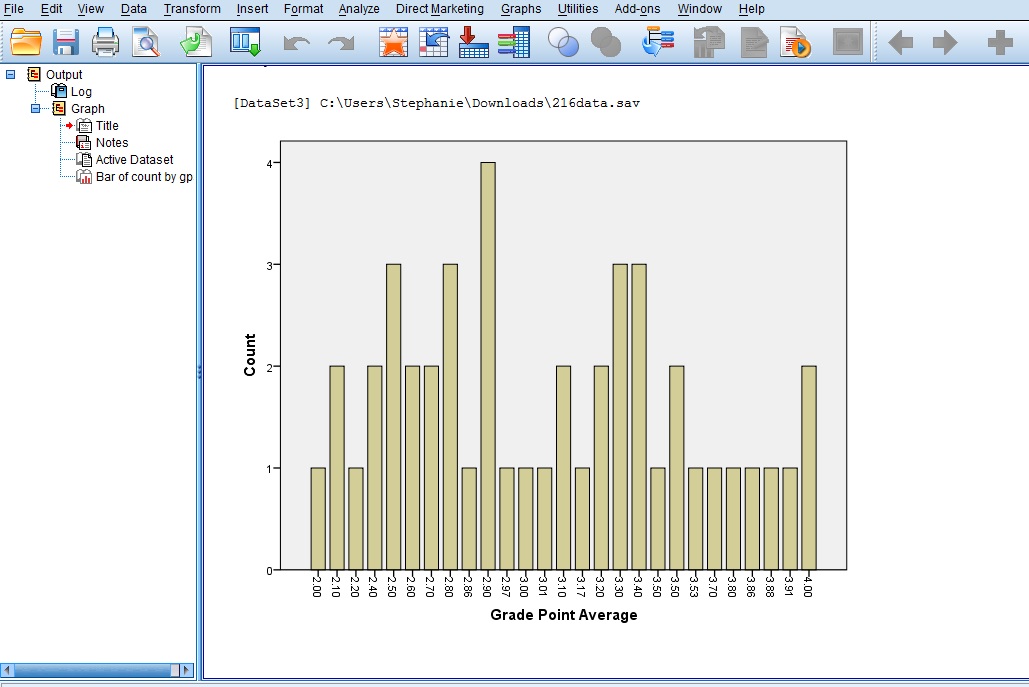The width and height of the screenshot is (1029, 687).
Task: Click the outline scrollbar left arrow
Action: coord(7,670)
